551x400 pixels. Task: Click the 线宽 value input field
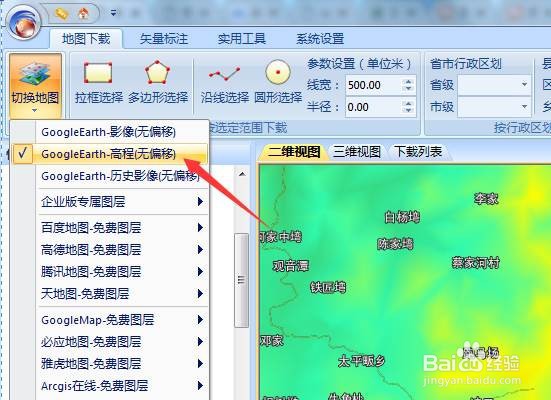tap(373, 85)
